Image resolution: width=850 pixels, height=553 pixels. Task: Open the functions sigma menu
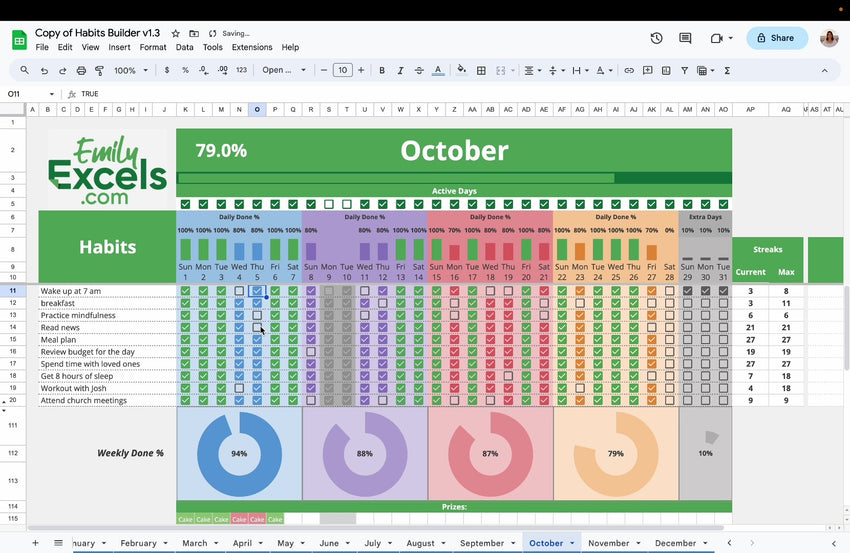point(727,70)
